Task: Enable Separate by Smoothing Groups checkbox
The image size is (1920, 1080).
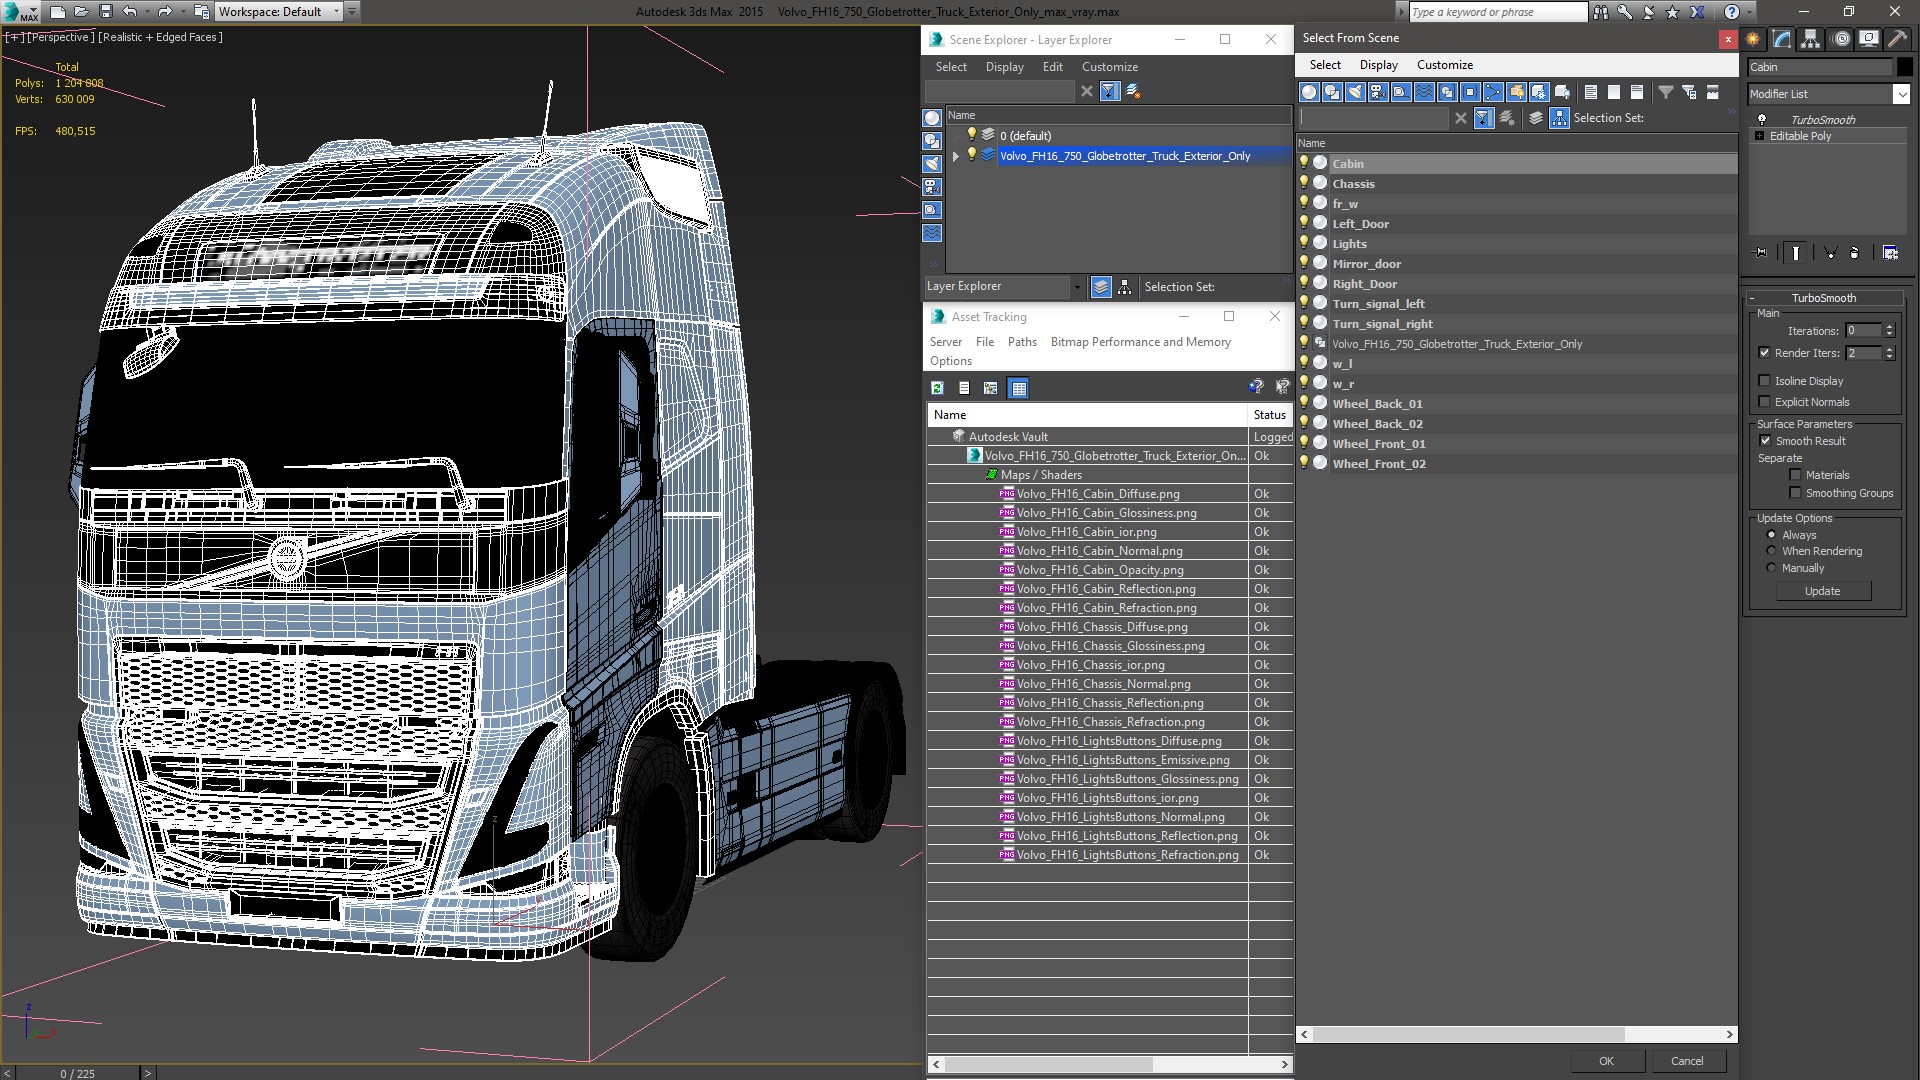Action: tap(1795, 493)
